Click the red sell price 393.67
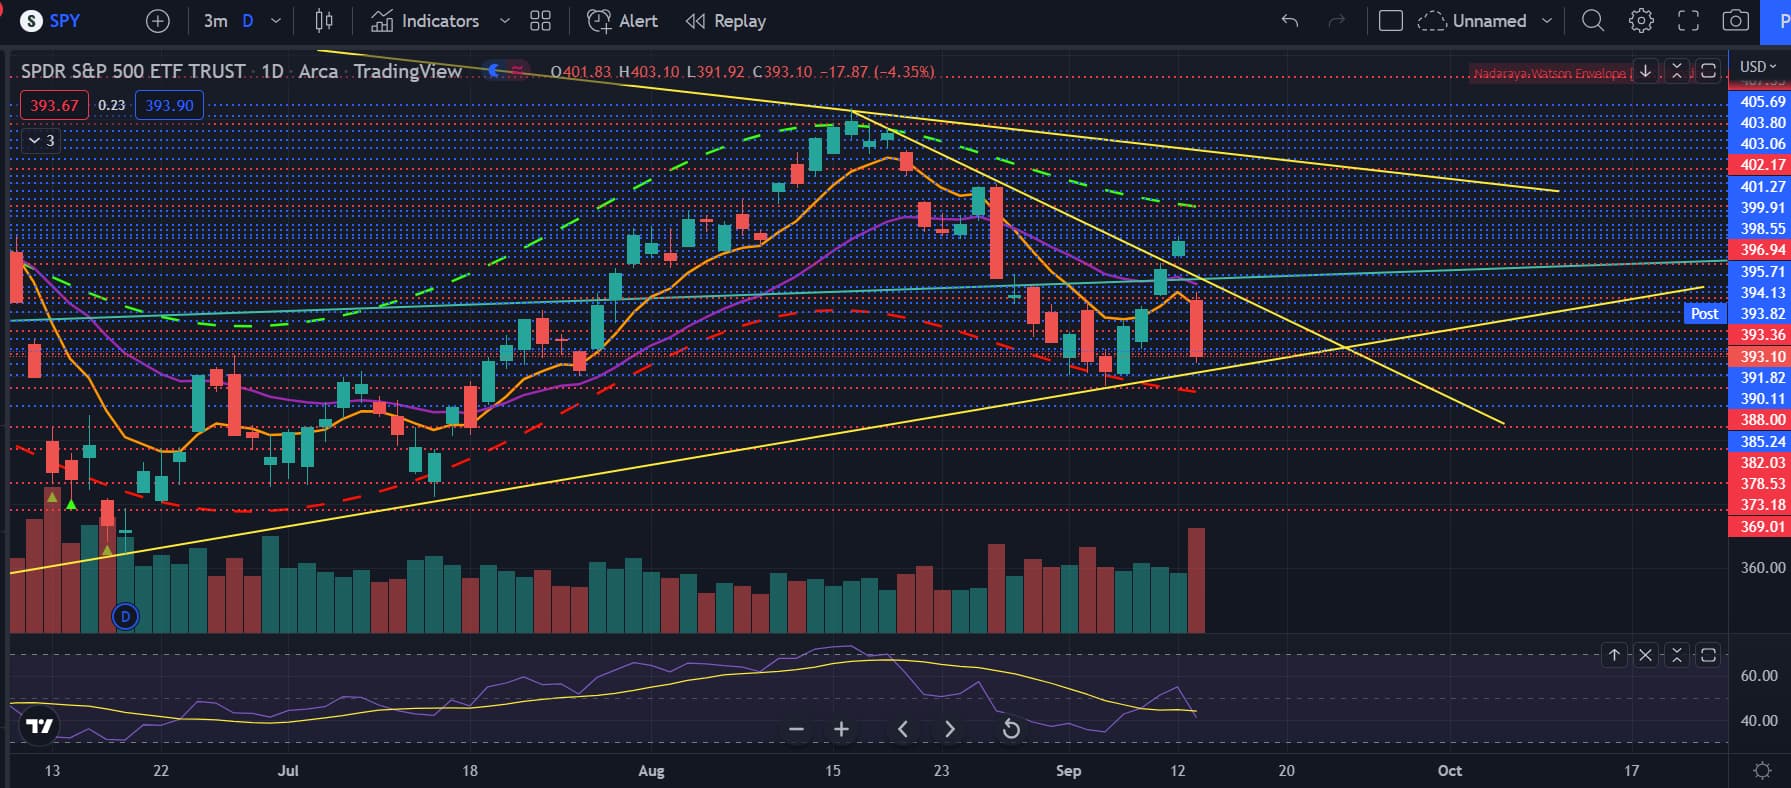The image size is (1791, 788). [54, 105]
